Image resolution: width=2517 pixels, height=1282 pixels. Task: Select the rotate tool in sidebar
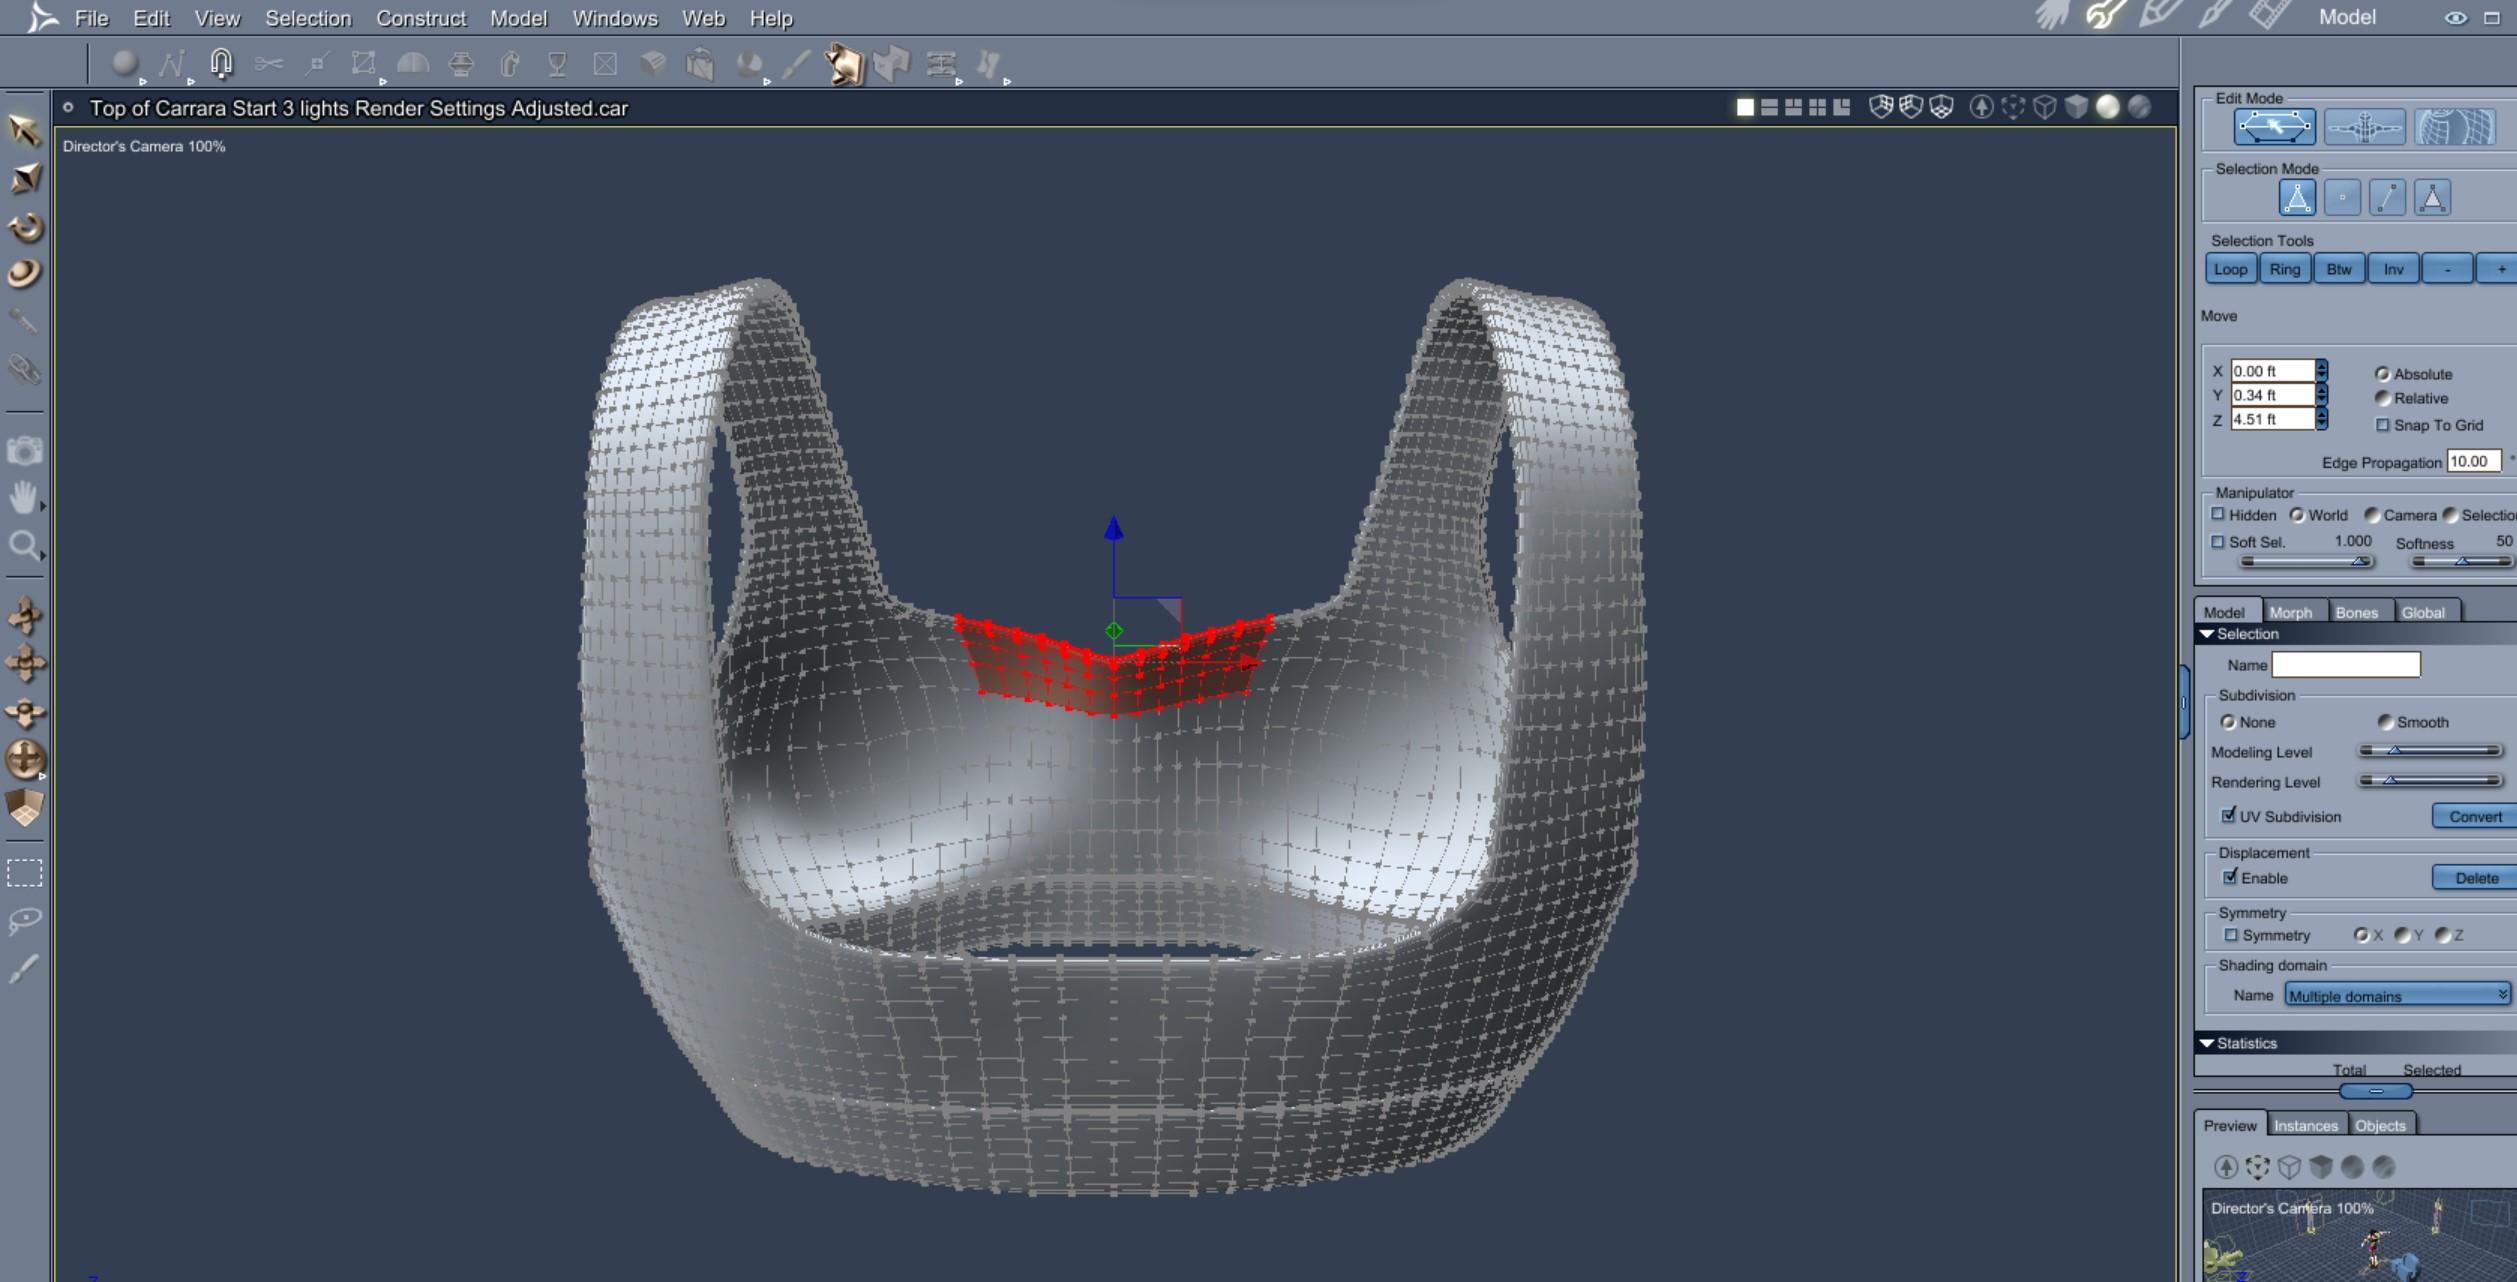[x=25, y=227]
